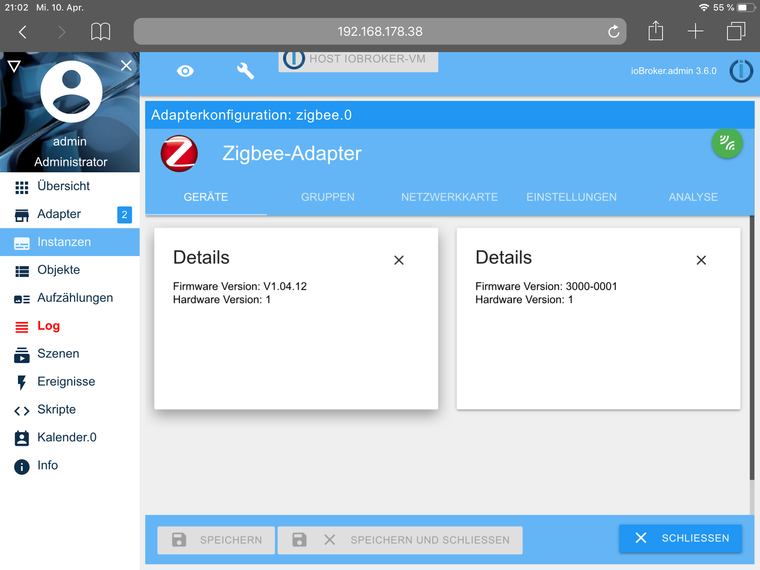This screenshot has width=760, height=570.
Task: Click Firmware Version: 3000-0001 text
Action: [546, 286]
